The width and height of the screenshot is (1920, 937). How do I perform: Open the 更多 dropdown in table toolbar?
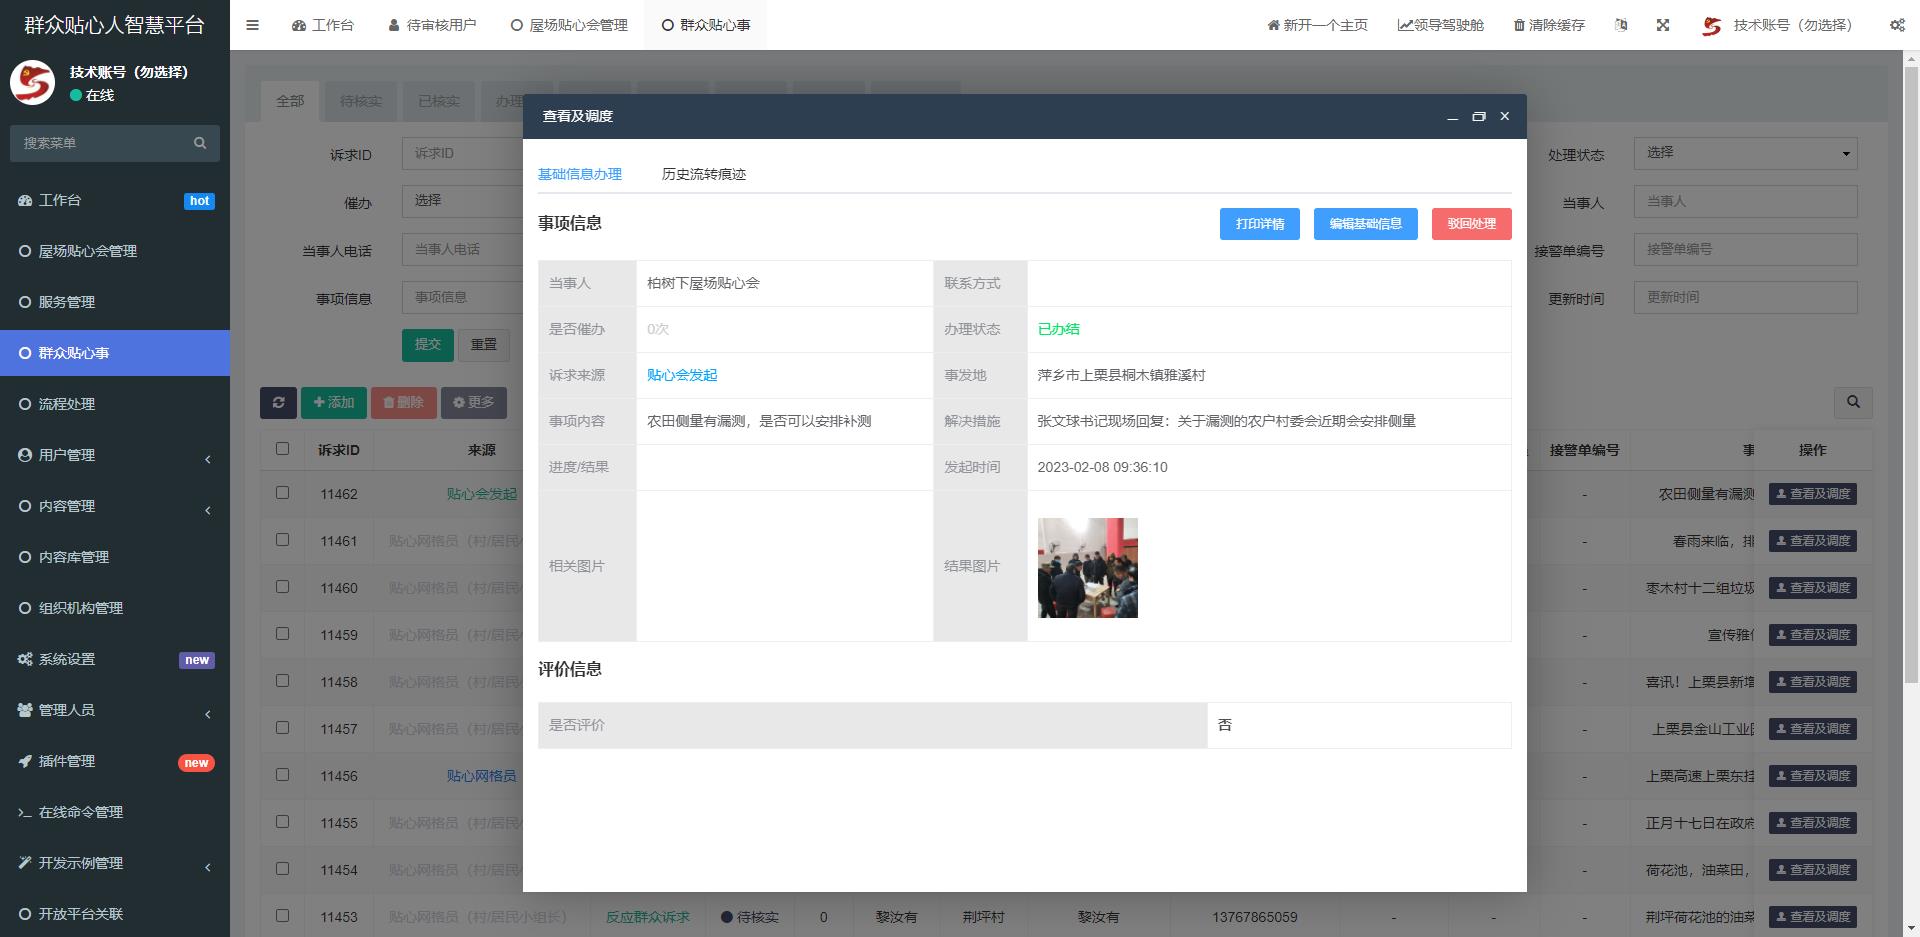[474, 402]
